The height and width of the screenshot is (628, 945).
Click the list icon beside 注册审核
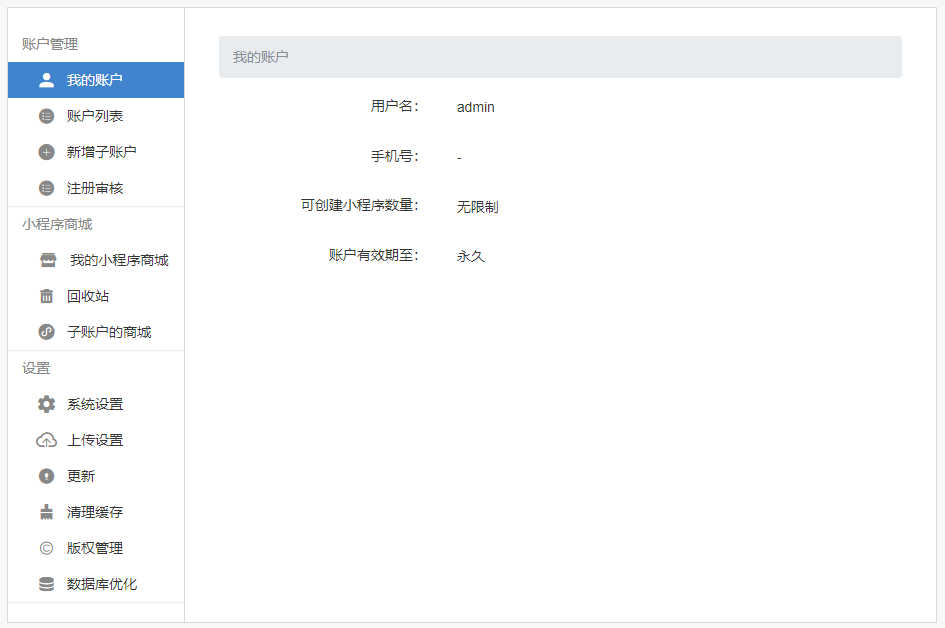(x=46, y=189)
